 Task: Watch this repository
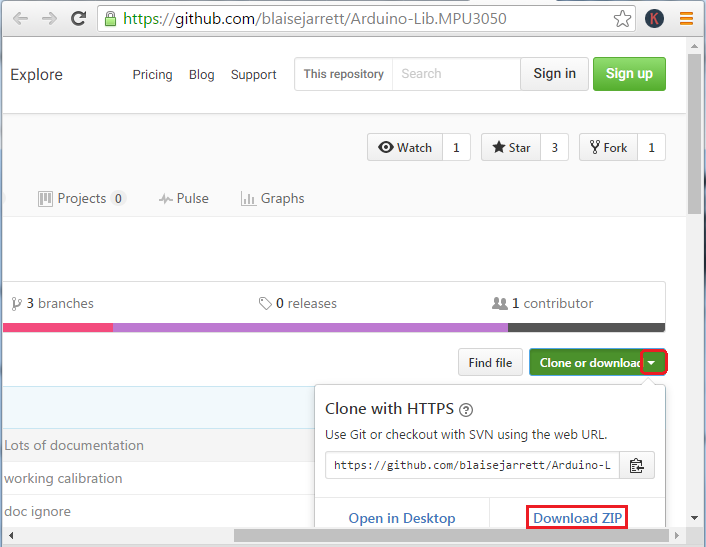pyautogui.click(x=405, y=147)
